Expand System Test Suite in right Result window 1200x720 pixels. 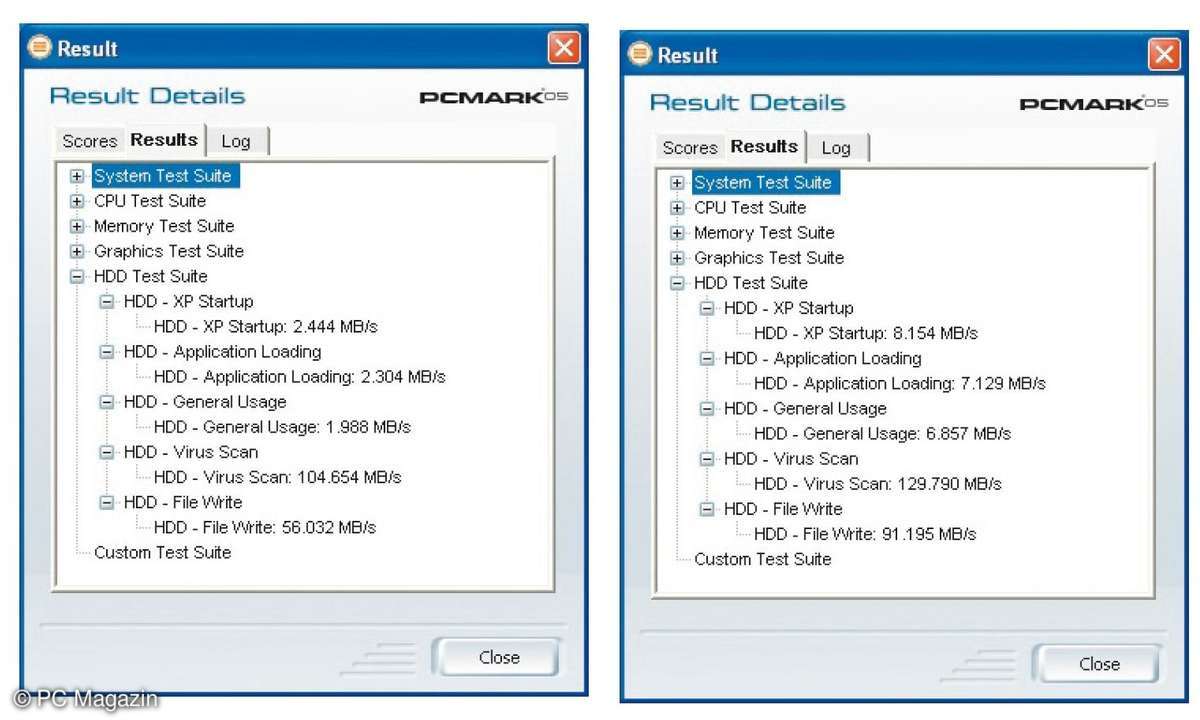pos(677,183)
